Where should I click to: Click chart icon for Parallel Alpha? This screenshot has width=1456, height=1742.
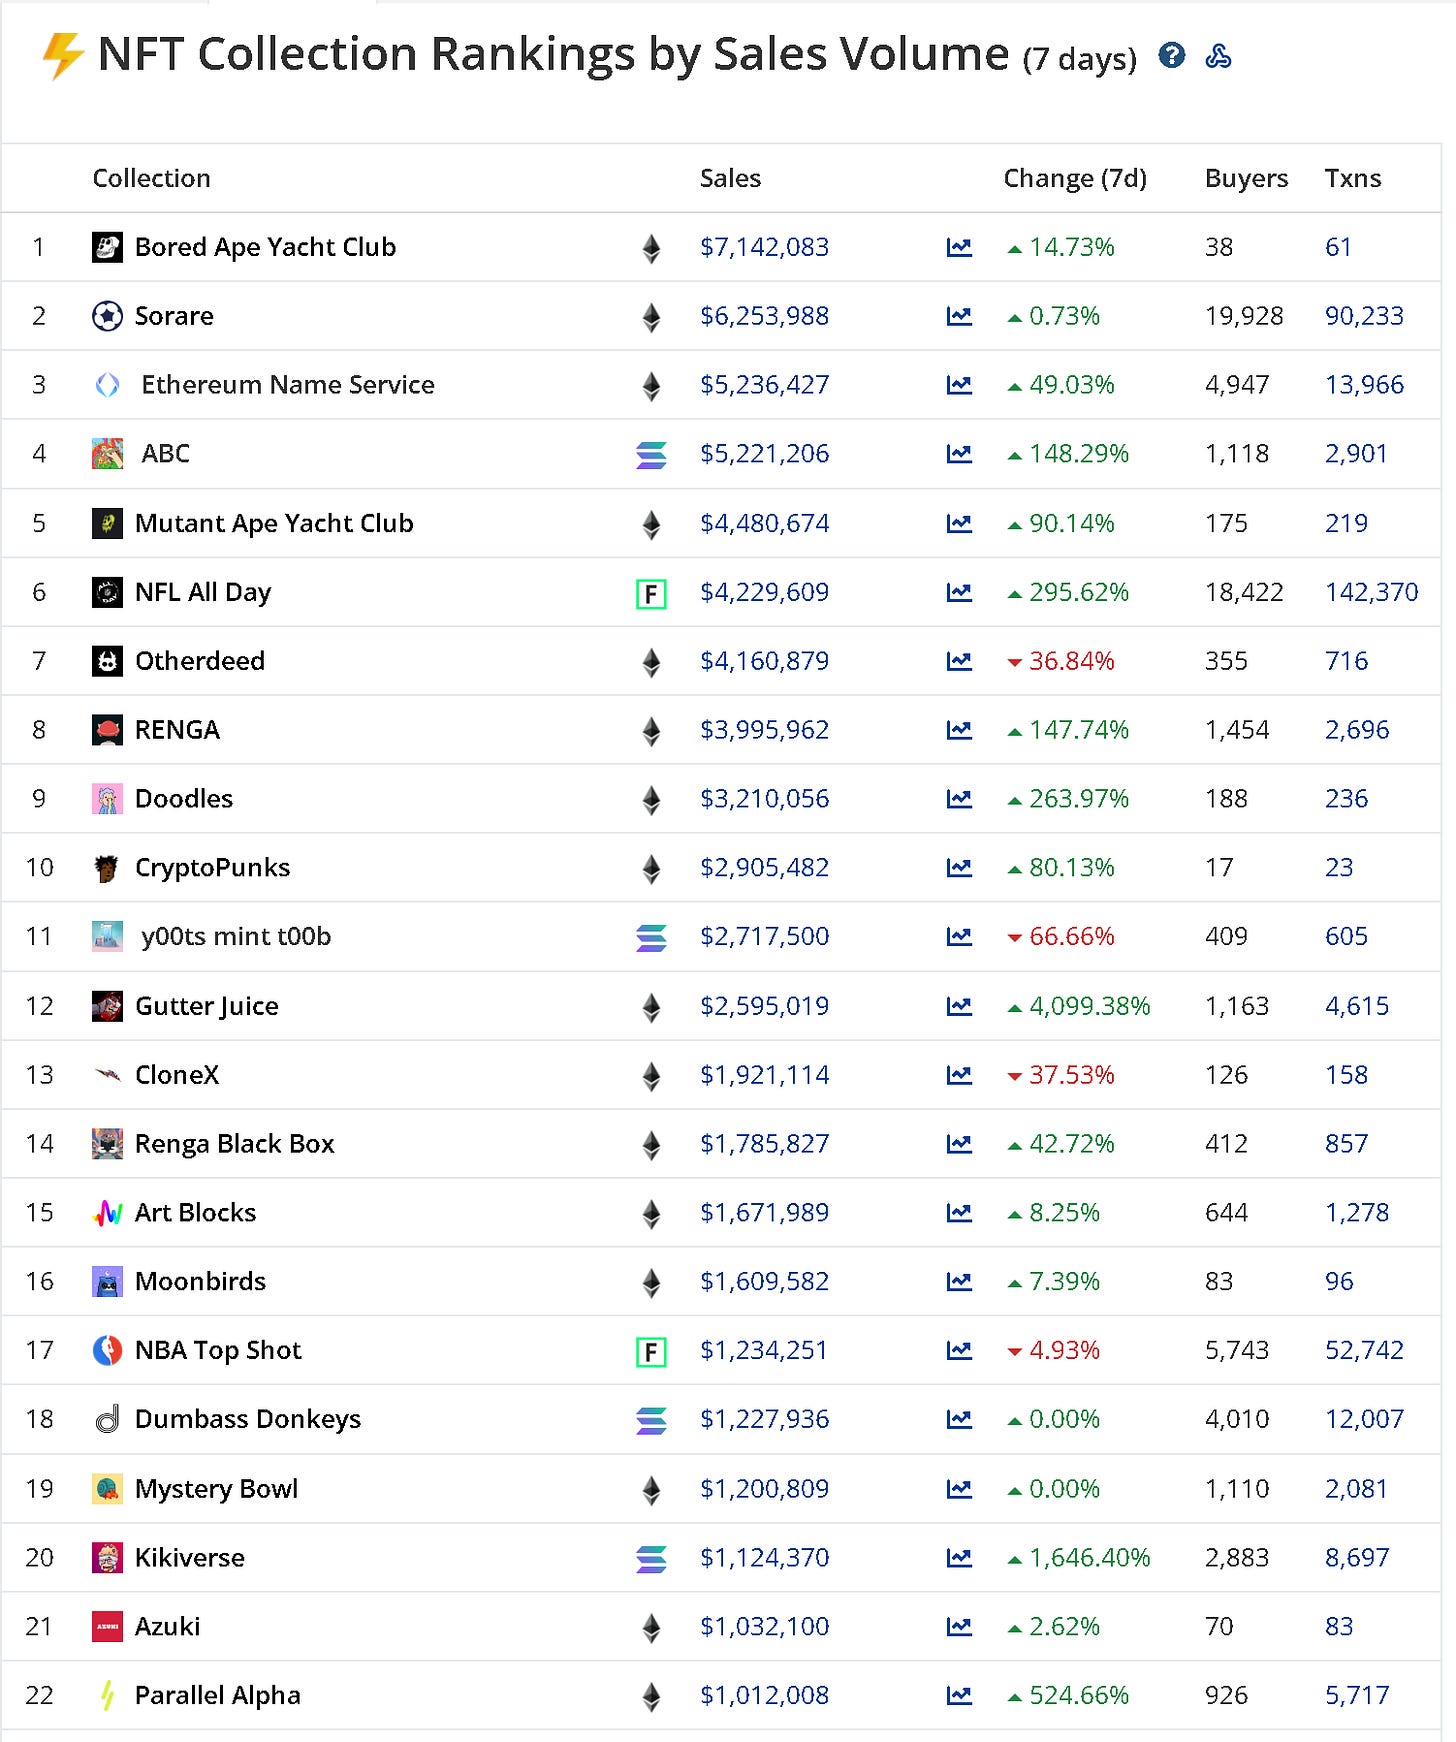pos(959,1695)
